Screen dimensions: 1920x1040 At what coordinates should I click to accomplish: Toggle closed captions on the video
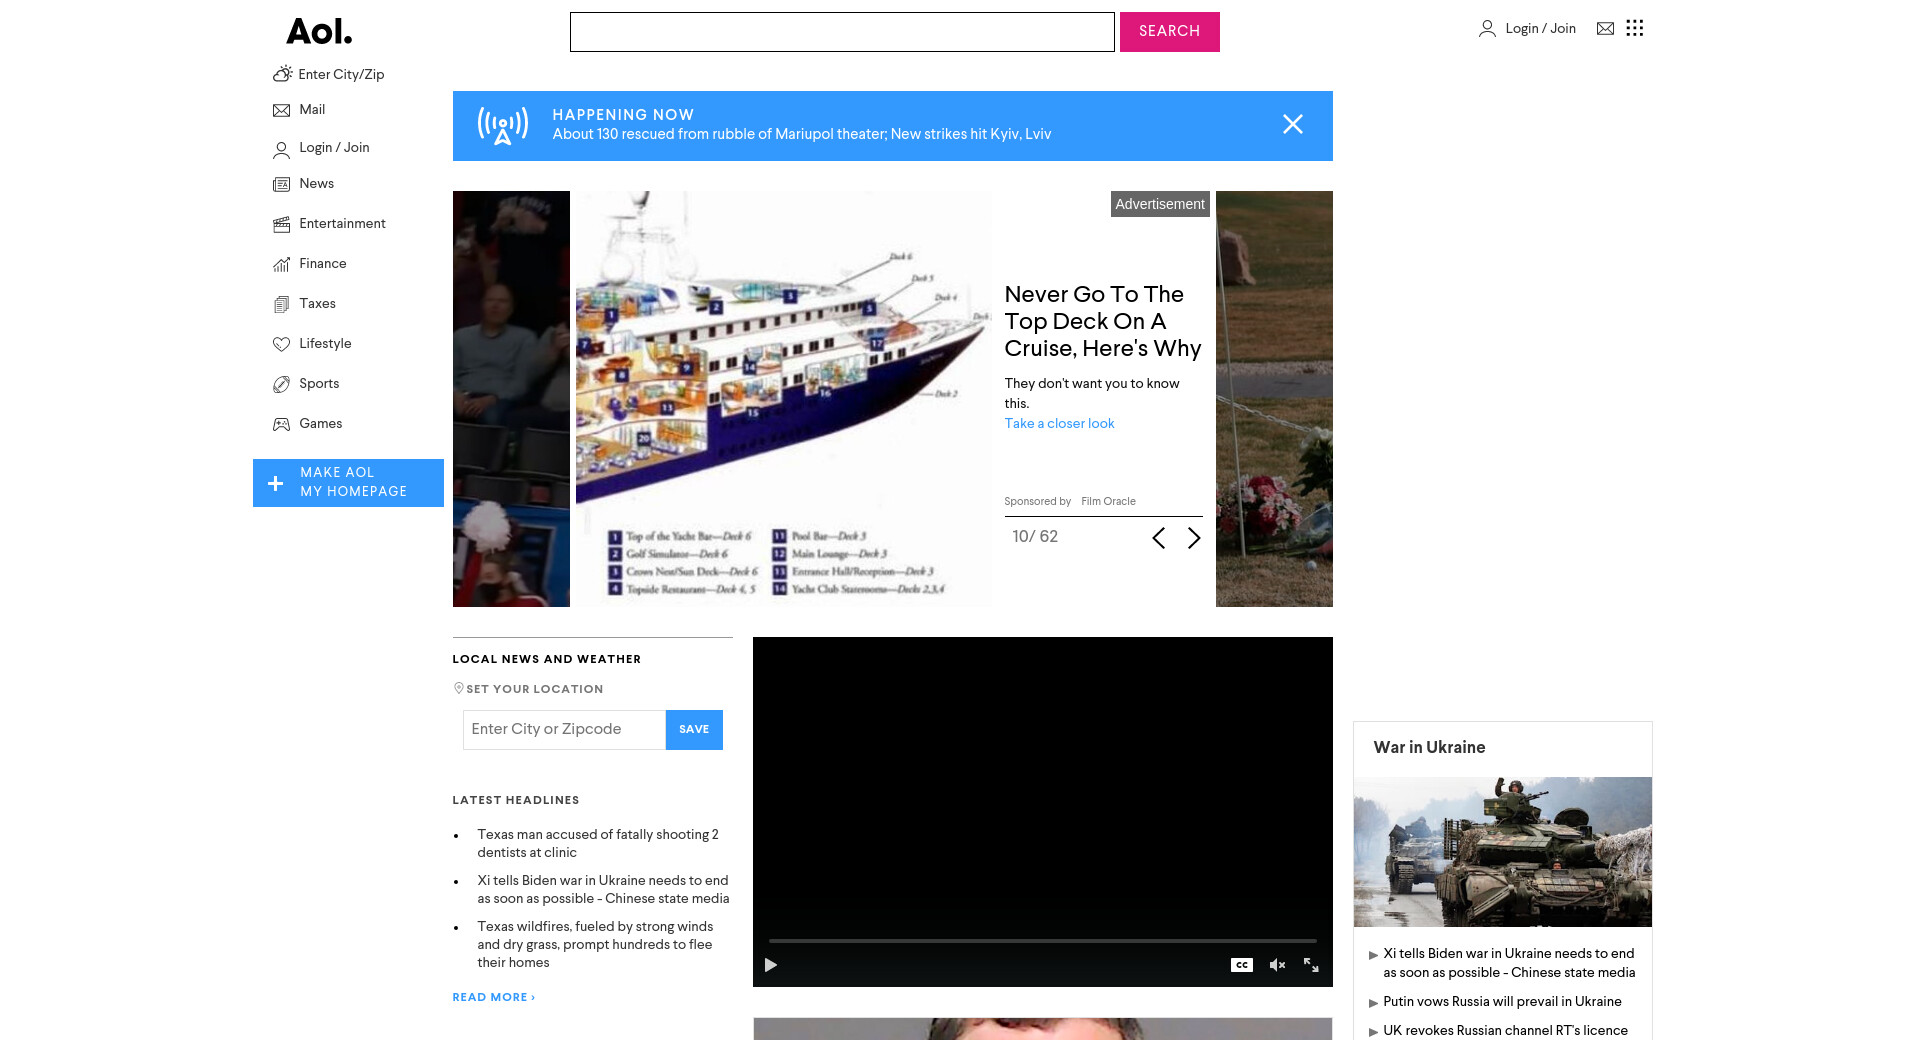(1242, 965)
